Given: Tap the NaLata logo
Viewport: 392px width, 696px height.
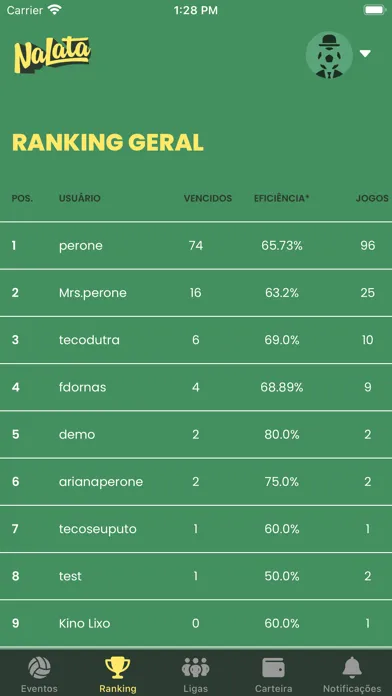Looking at the screenshot, I should click(x=52, y=55).
